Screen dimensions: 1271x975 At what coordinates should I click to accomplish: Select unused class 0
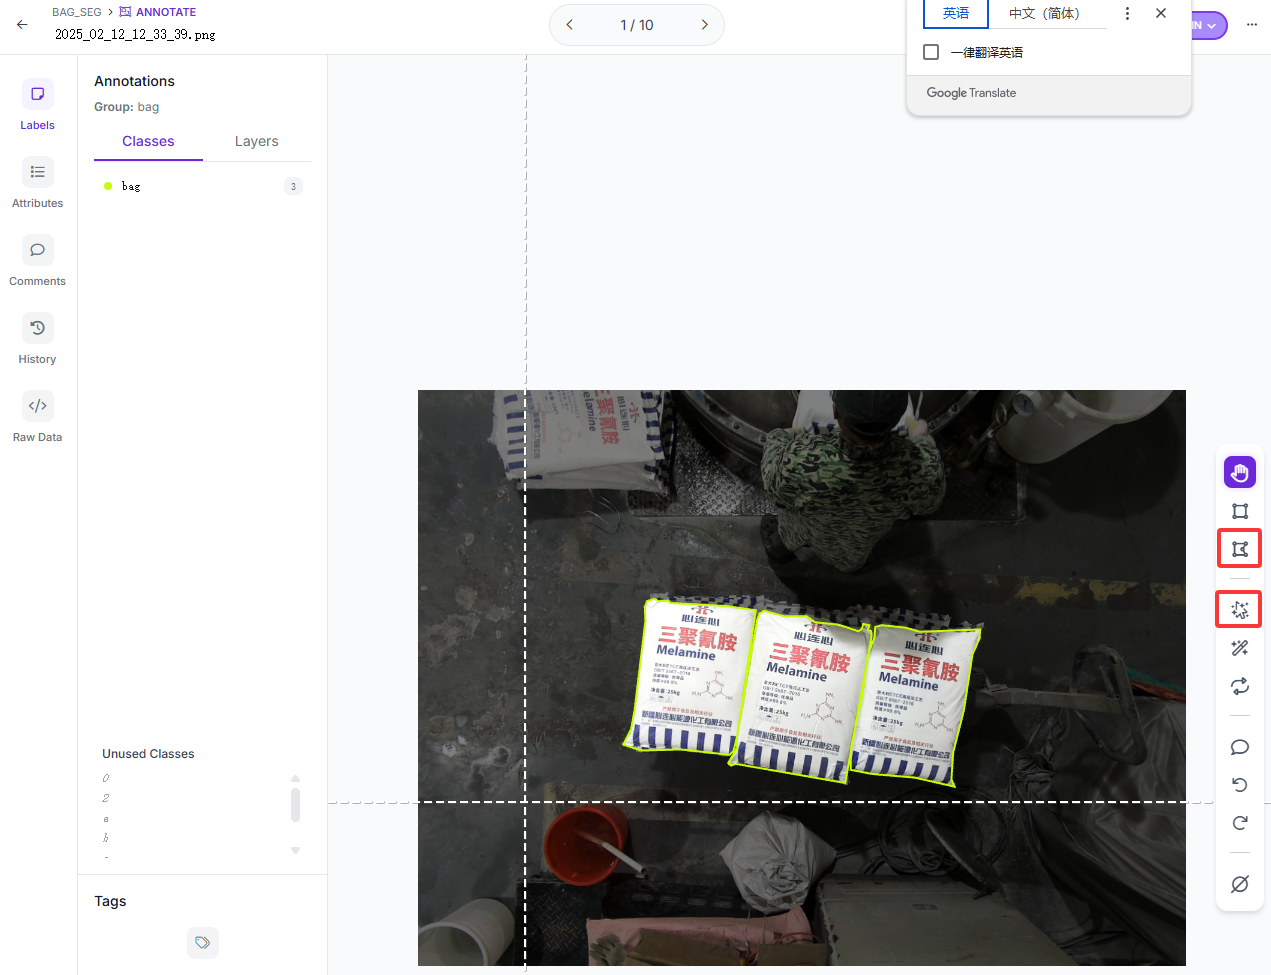[x=106, y=778]
